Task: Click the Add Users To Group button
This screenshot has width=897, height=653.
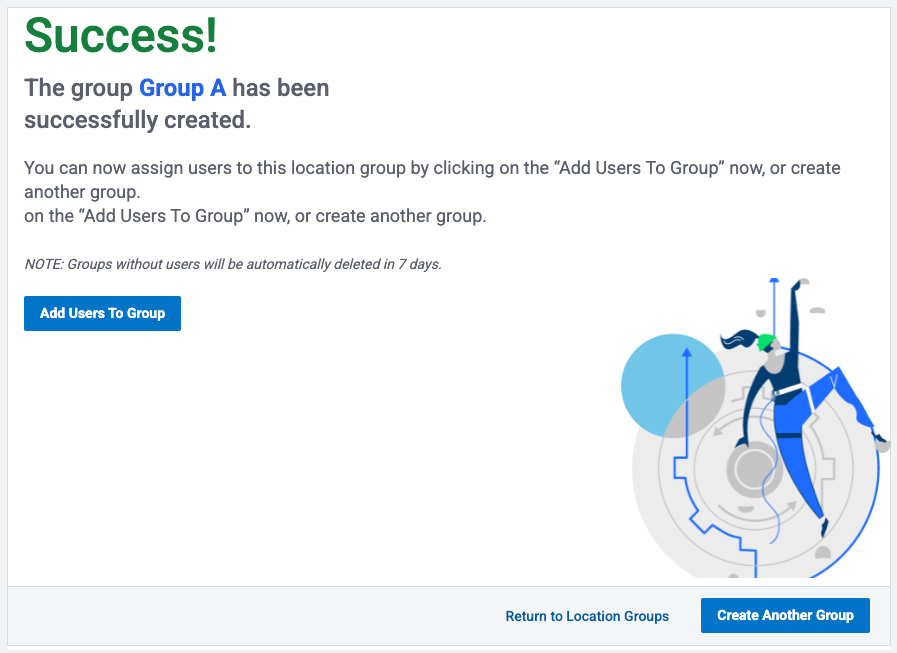Action: point(102,313)
